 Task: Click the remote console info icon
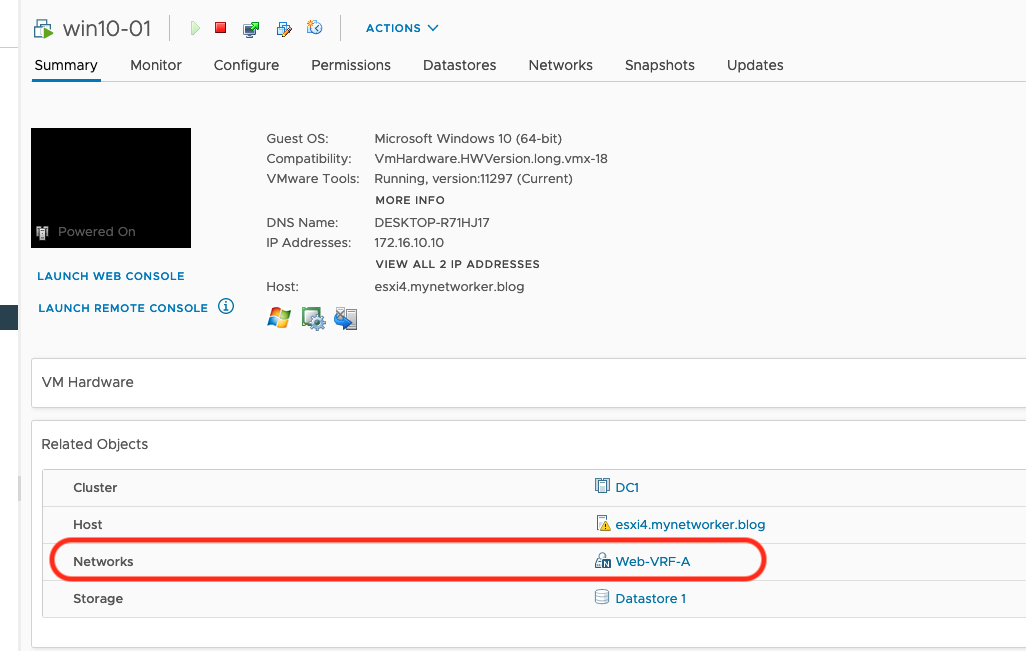click(226, 306)
